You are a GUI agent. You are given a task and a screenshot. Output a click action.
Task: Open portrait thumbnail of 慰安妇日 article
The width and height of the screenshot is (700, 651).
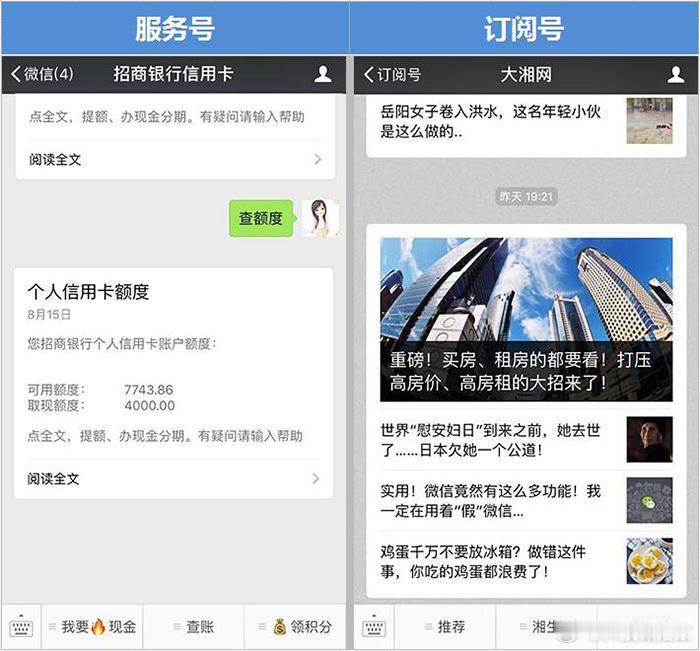pos(650,439)
